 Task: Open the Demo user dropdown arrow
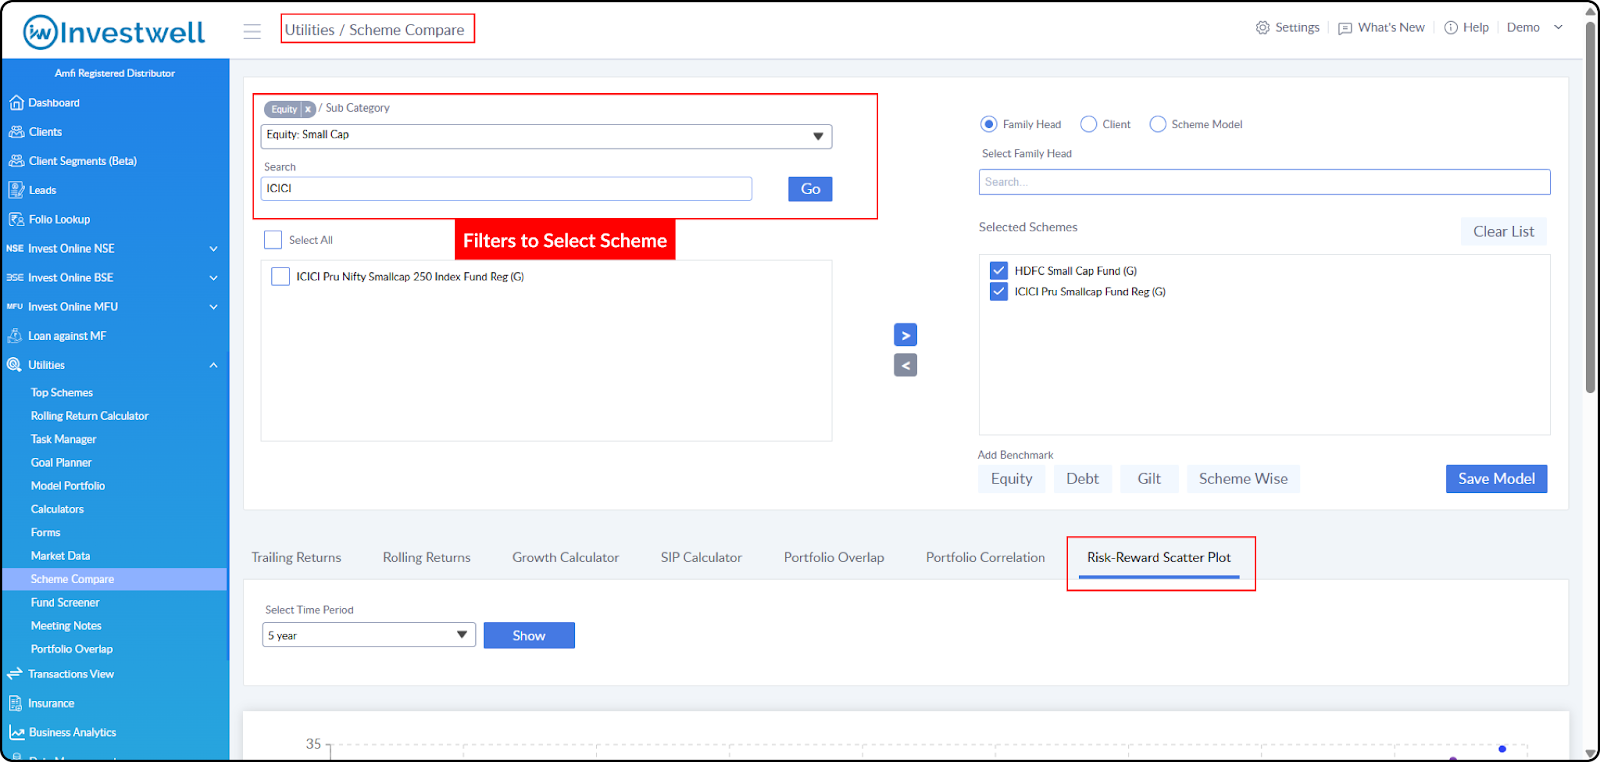coord(1558,28)
